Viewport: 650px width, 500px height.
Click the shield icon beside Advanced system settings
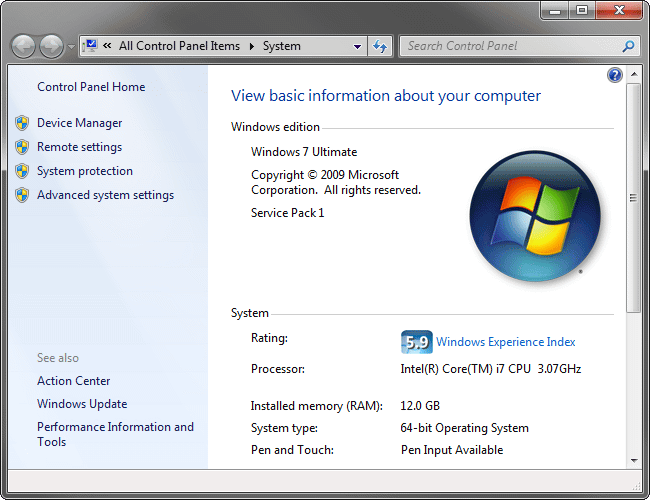pos(22,195)
